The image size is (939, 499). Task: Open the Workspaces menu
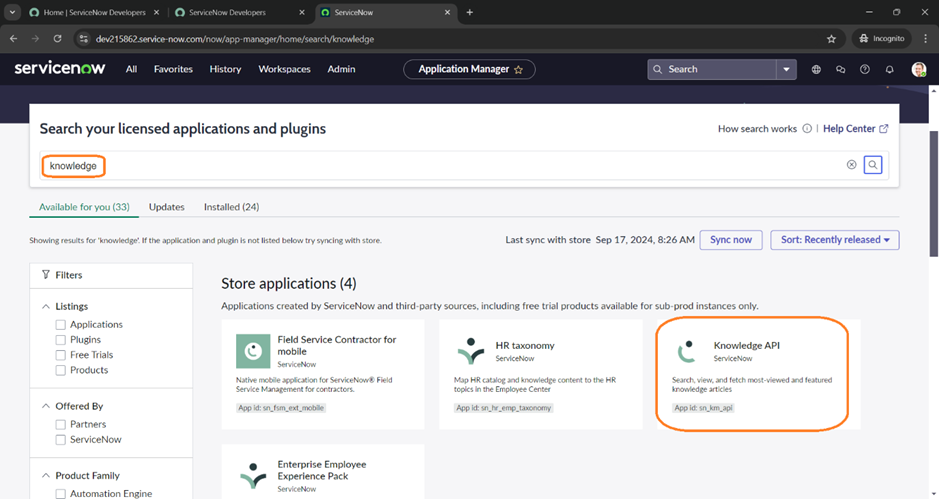[x=284, y=69]
